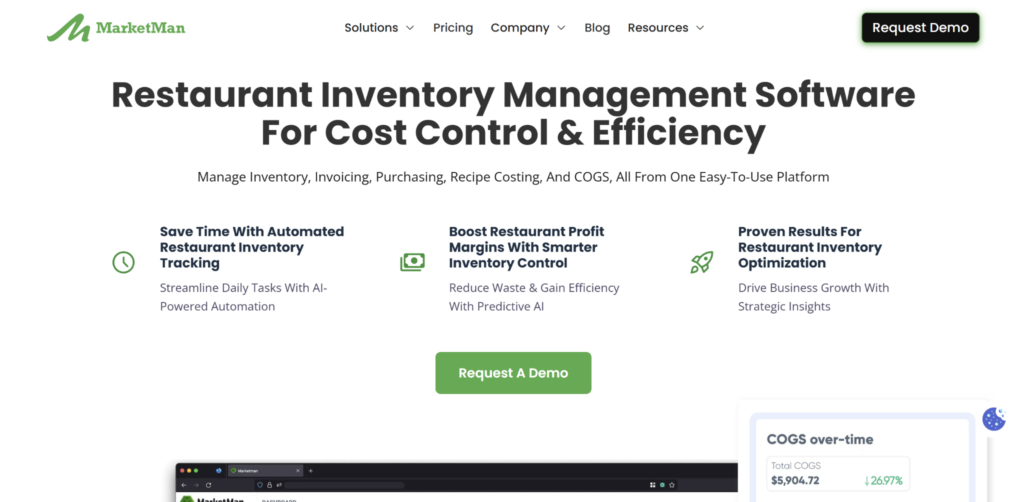
Task: Expand the Solutions dropdown chevron
Action: (409, 28)
